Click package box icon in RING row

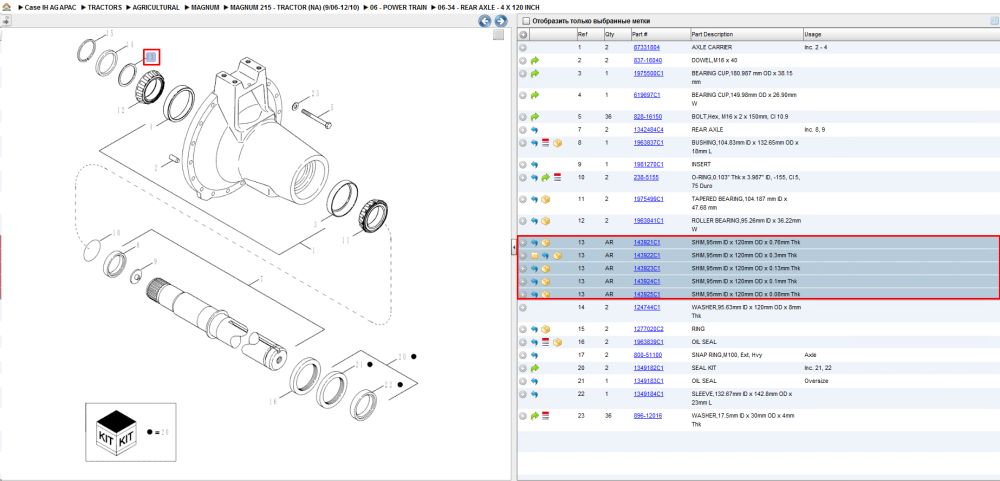(x=546, y=329)
